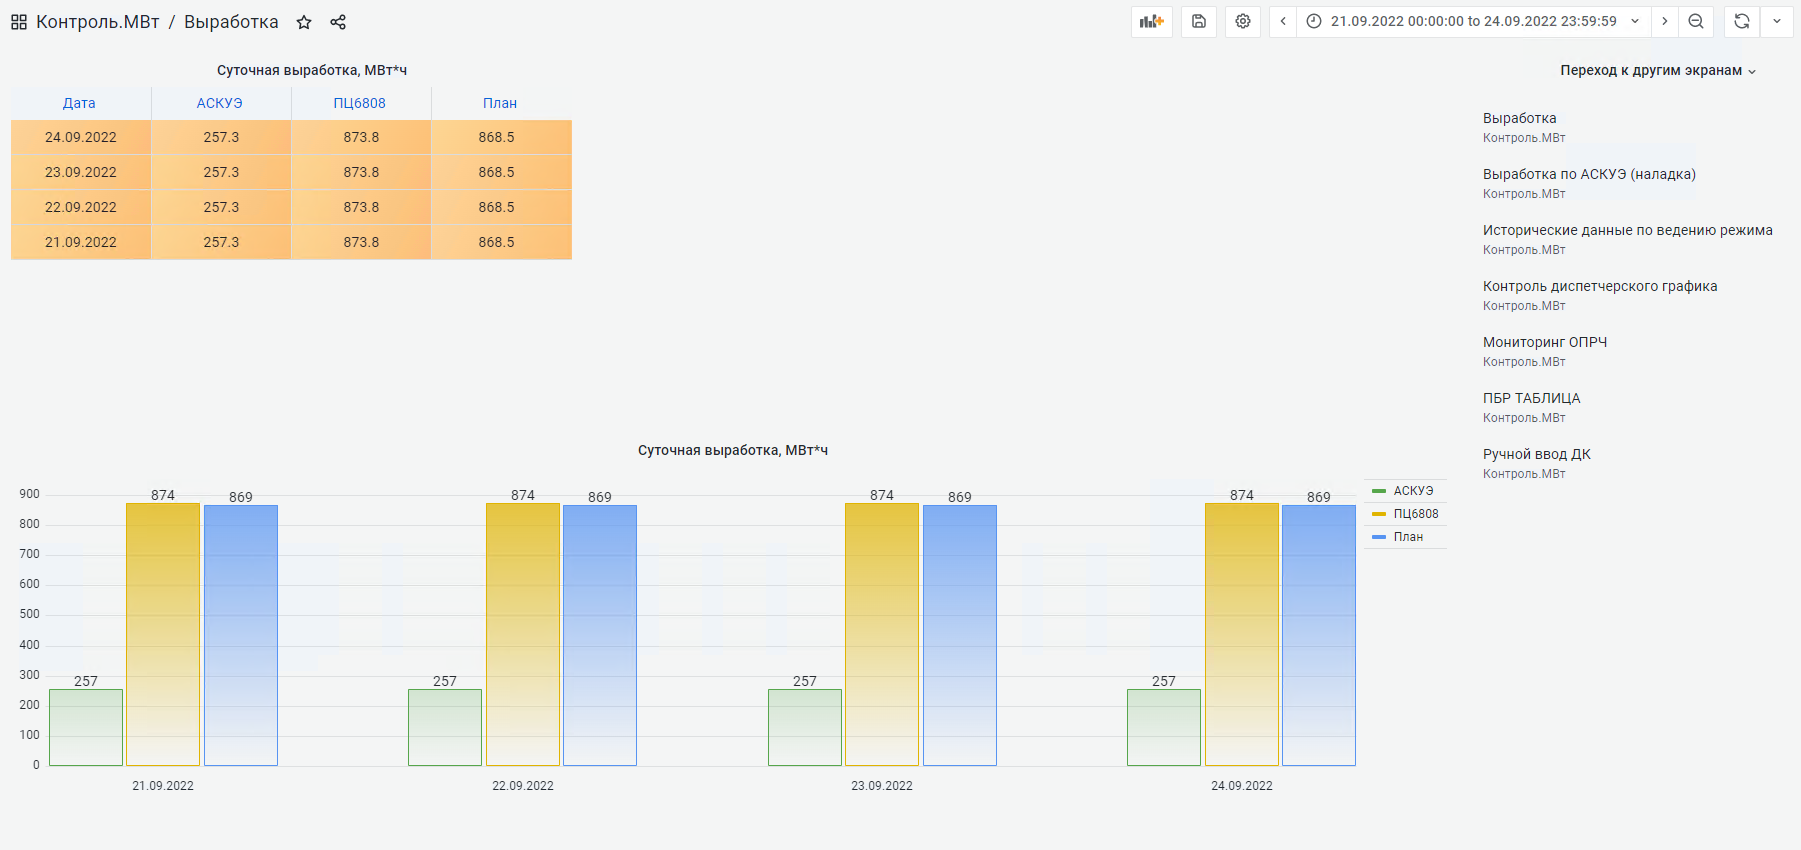Sort table by Дата column header
This screenshot has width=1801, height=850.
[x=79, y=103]
